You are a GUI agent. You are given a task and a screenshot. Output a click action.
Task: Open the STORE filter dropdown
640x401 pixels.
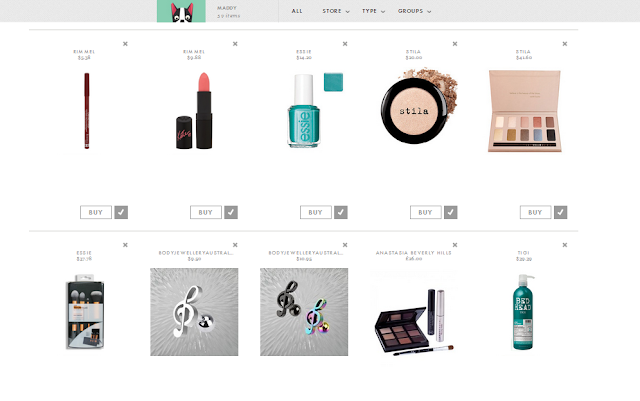click(336, 11)
